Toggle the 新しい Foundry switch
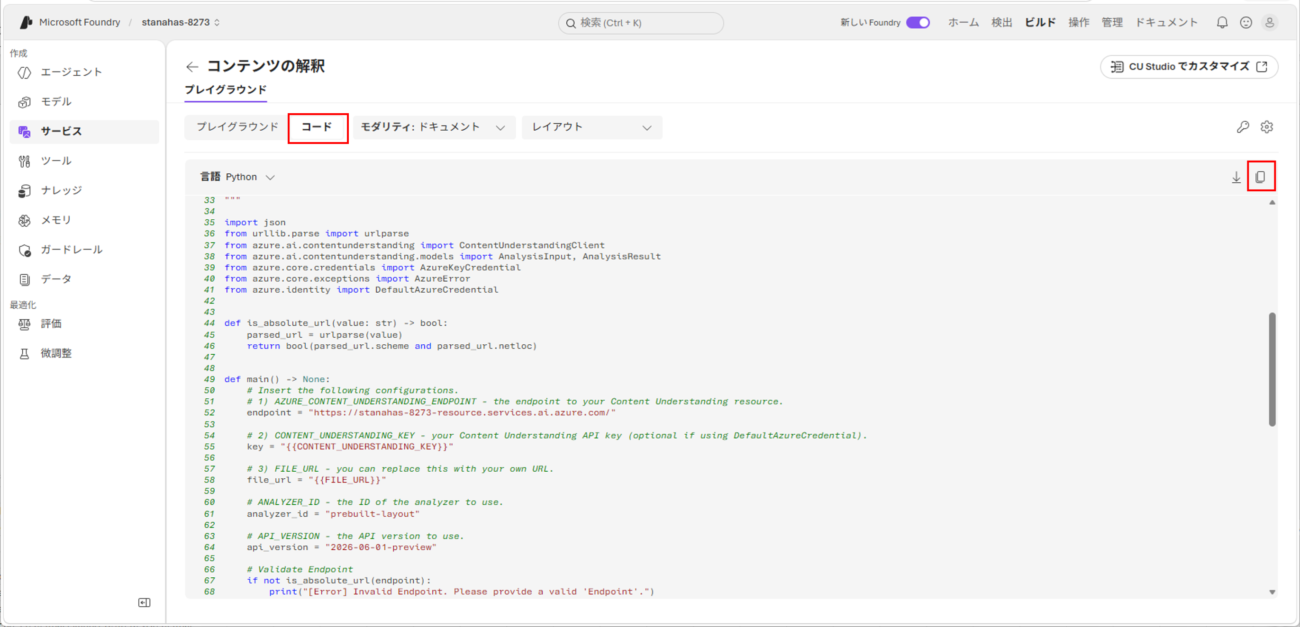Screen dimensions: 1300x627 918,22
